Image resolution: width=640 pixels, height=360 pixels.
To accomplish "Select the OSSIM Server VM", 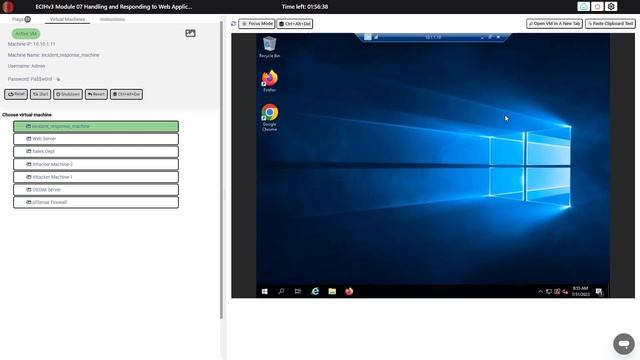I will (96, 189).
